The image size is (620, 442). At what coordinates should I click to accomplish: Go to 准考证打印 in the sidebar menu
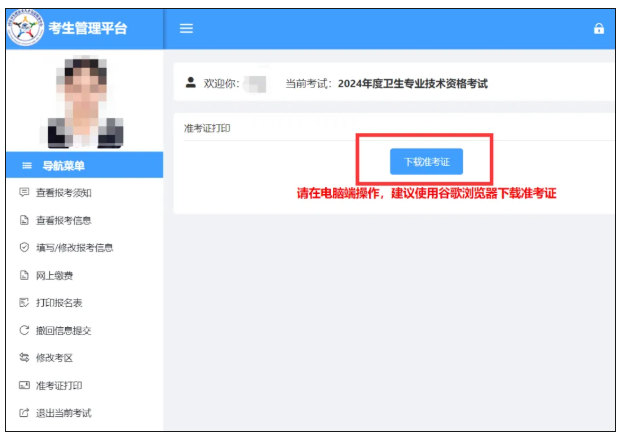(x=63, y=386)
